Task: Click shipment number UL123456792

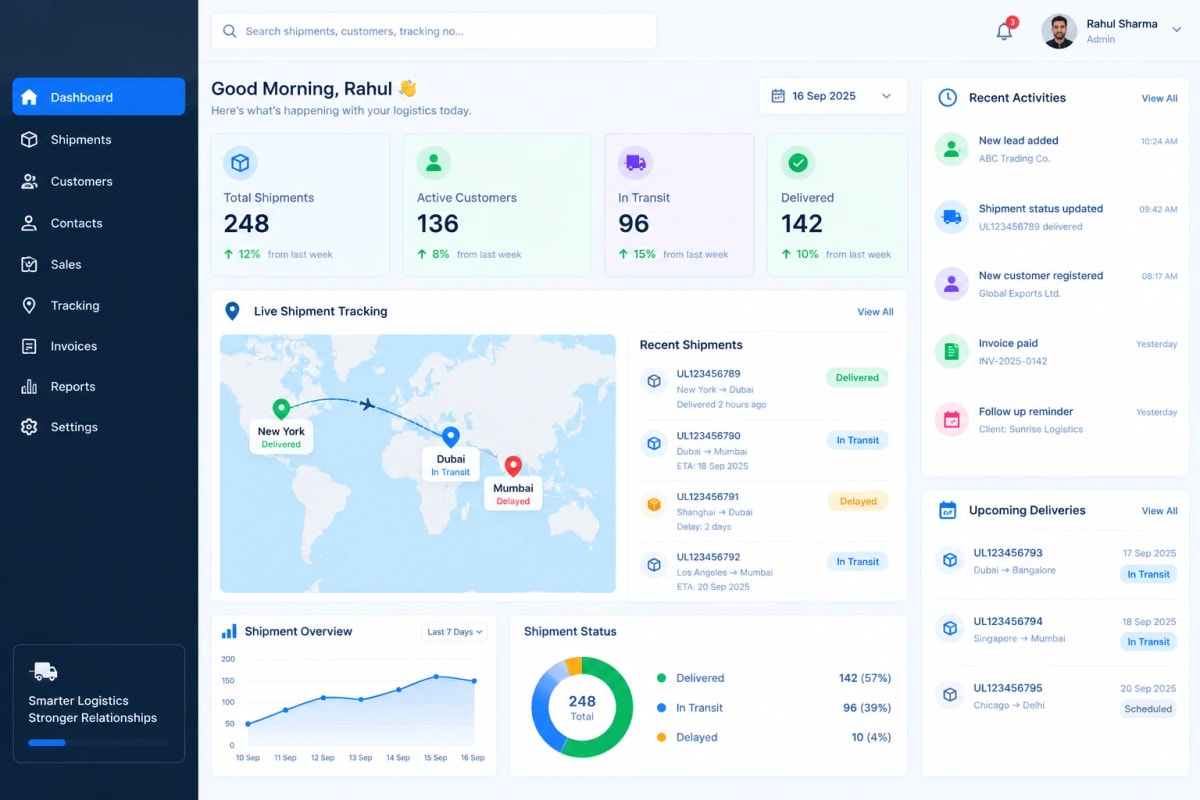Action: (708, 557)
